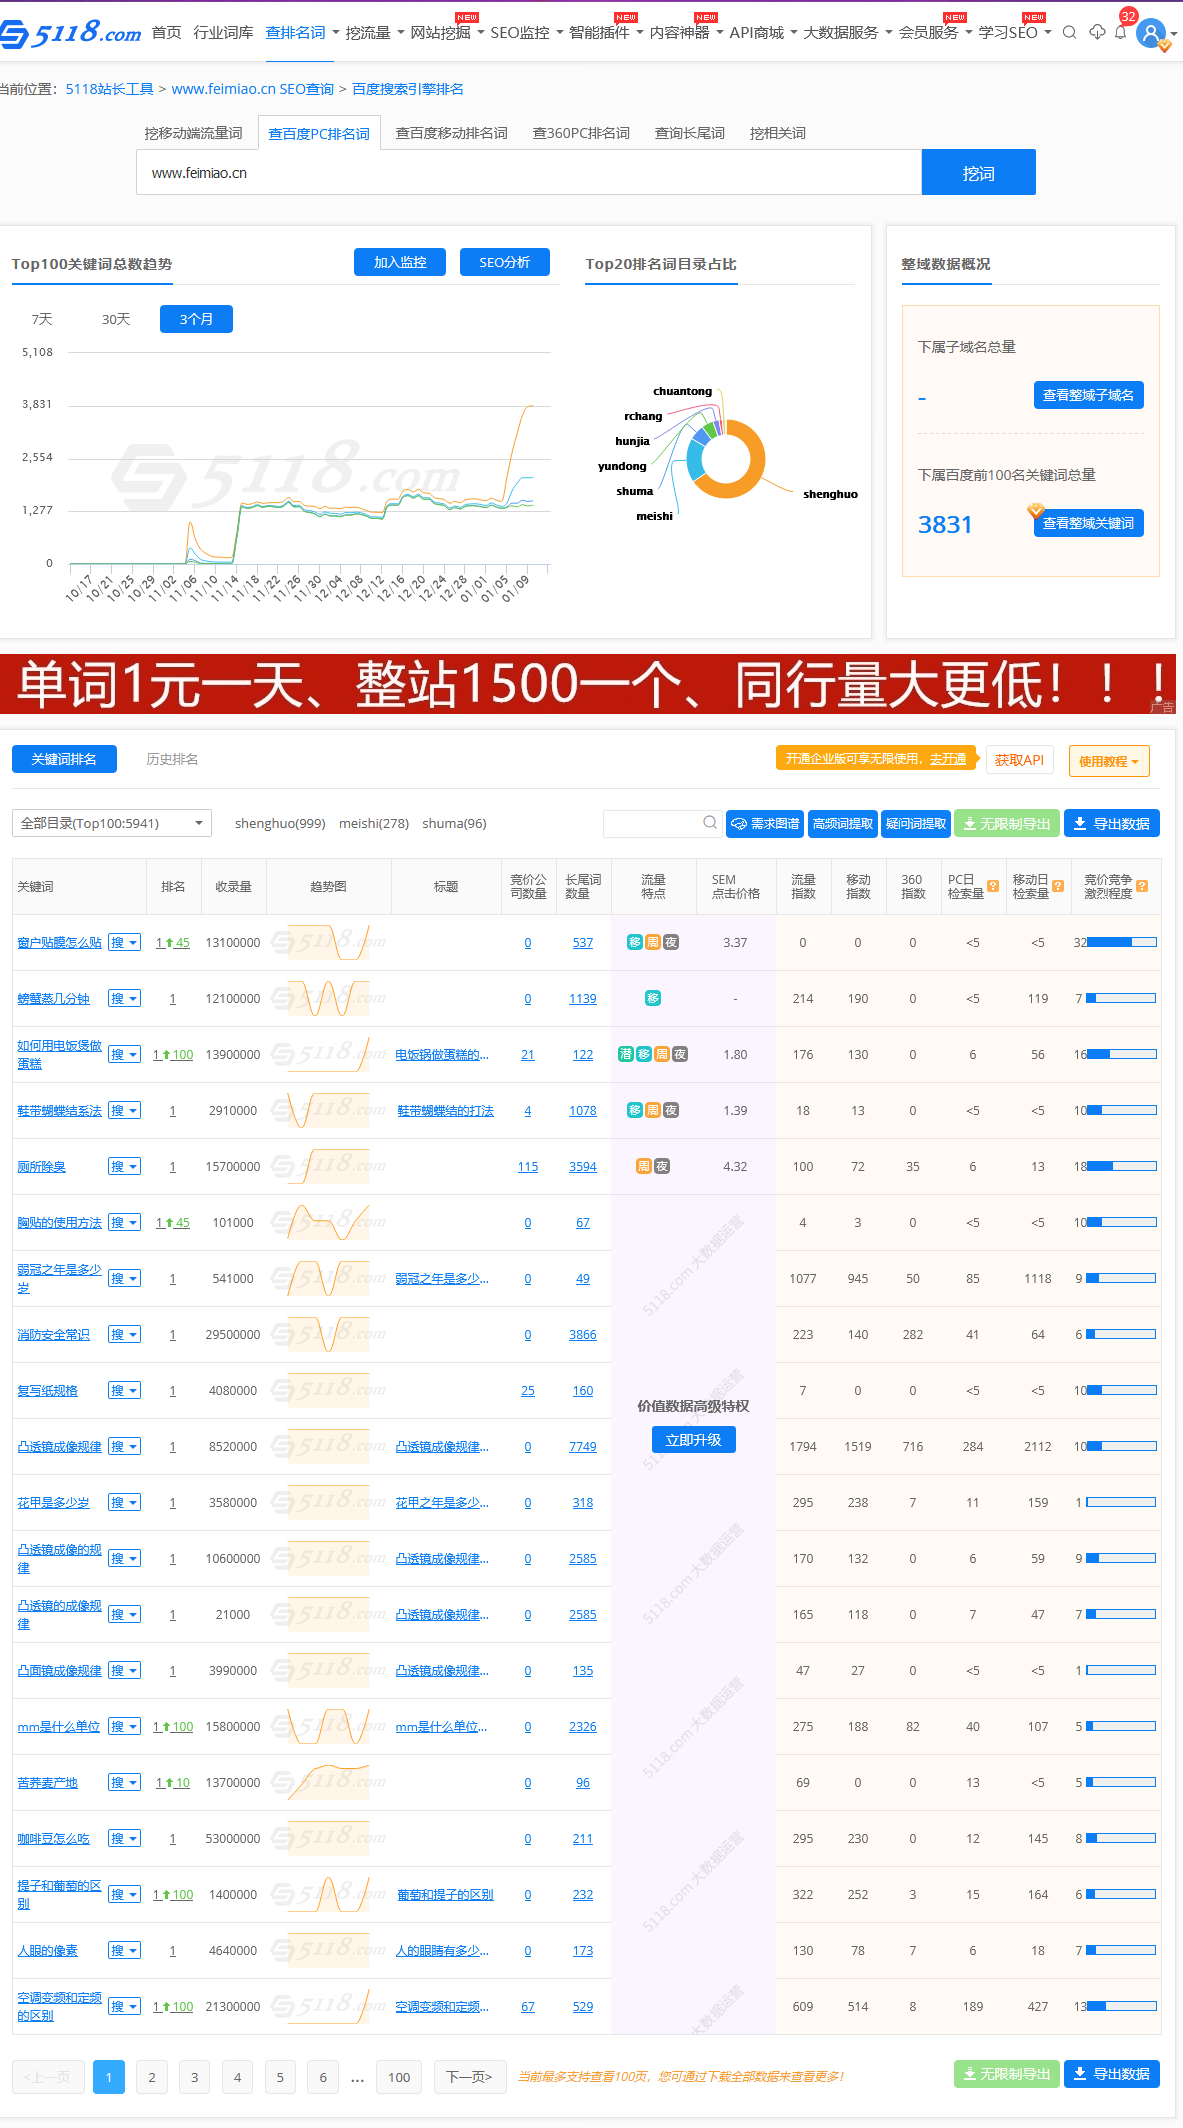
Task: Switch to 历史排名 tab
Action: pyautogui.click(x=172, y=759)
